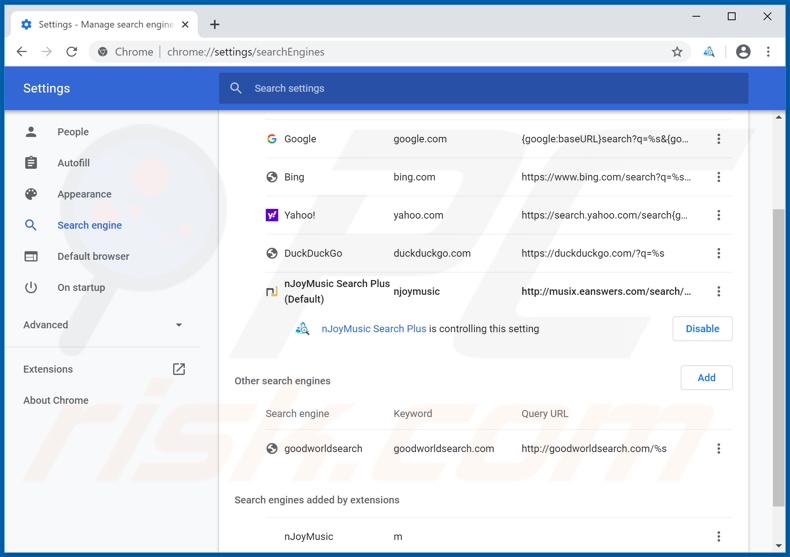Open more actions for nJoyMusic Search Plus row
This screenshot has height=557, width=790.
(x=718, y=291)
